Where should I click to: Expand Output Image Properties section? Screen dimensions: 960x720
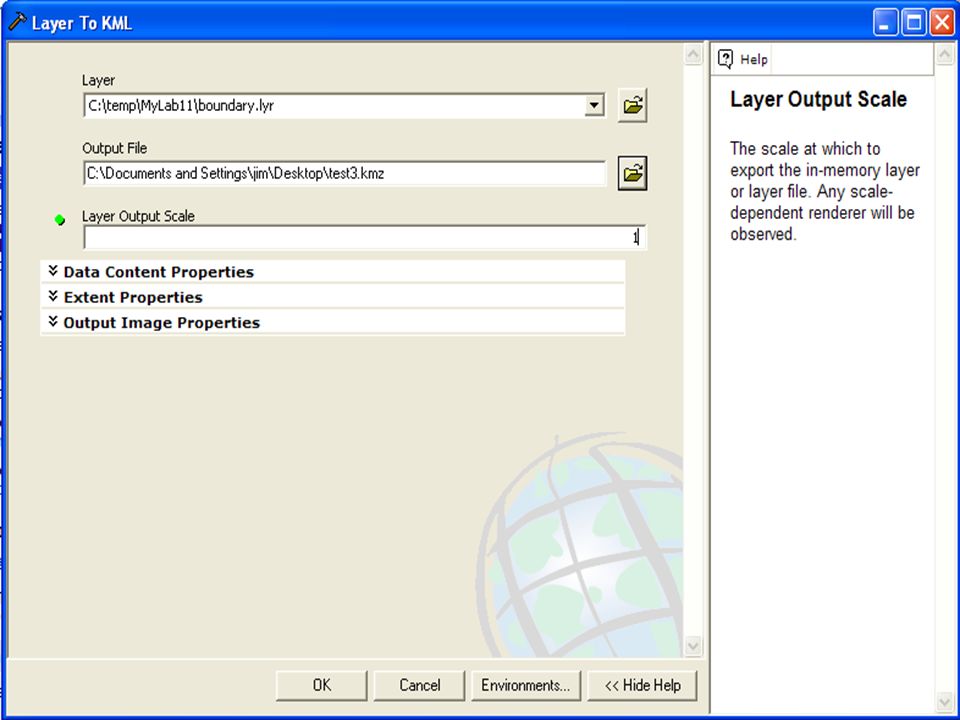pyautogui.click(x=332, y=323)
